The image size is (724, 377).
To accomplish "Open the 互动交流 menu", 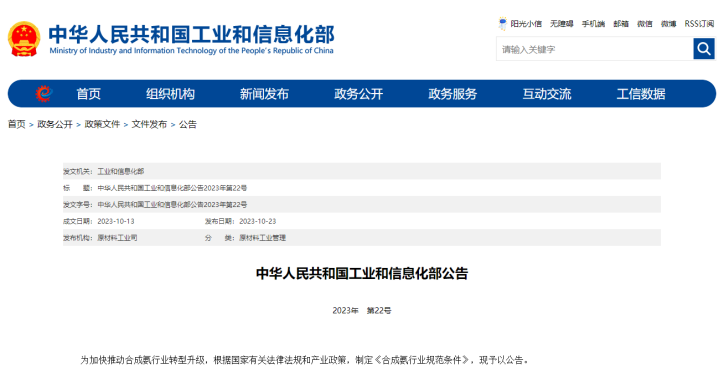I will (547, 94).
